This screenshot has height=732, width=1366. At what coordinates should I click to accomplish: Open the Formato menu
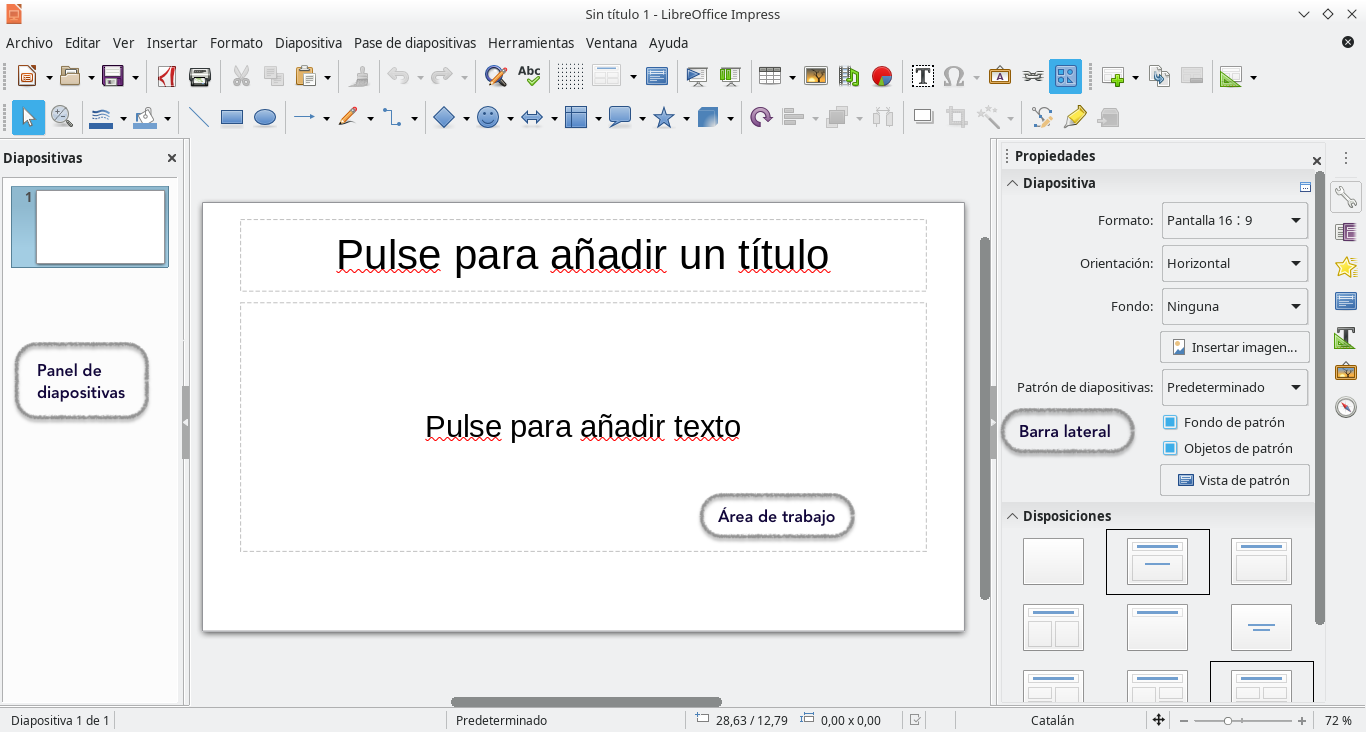236,43
